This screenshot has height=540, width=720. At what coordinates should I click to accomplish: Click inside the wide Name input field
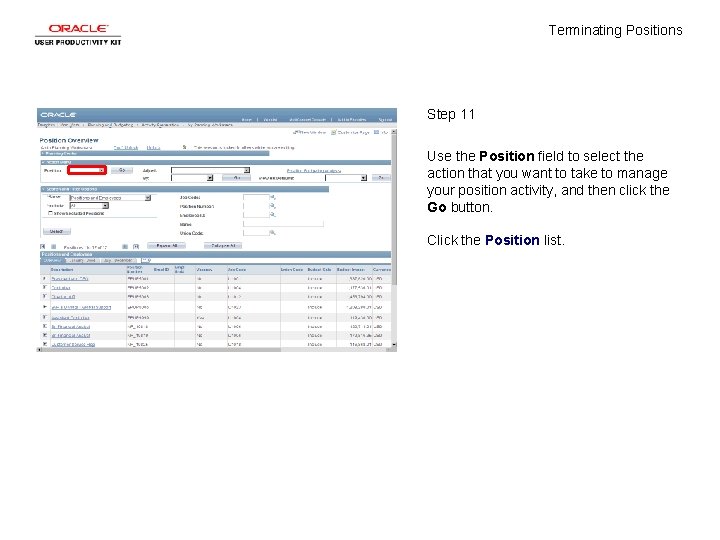tap(283, 224)
